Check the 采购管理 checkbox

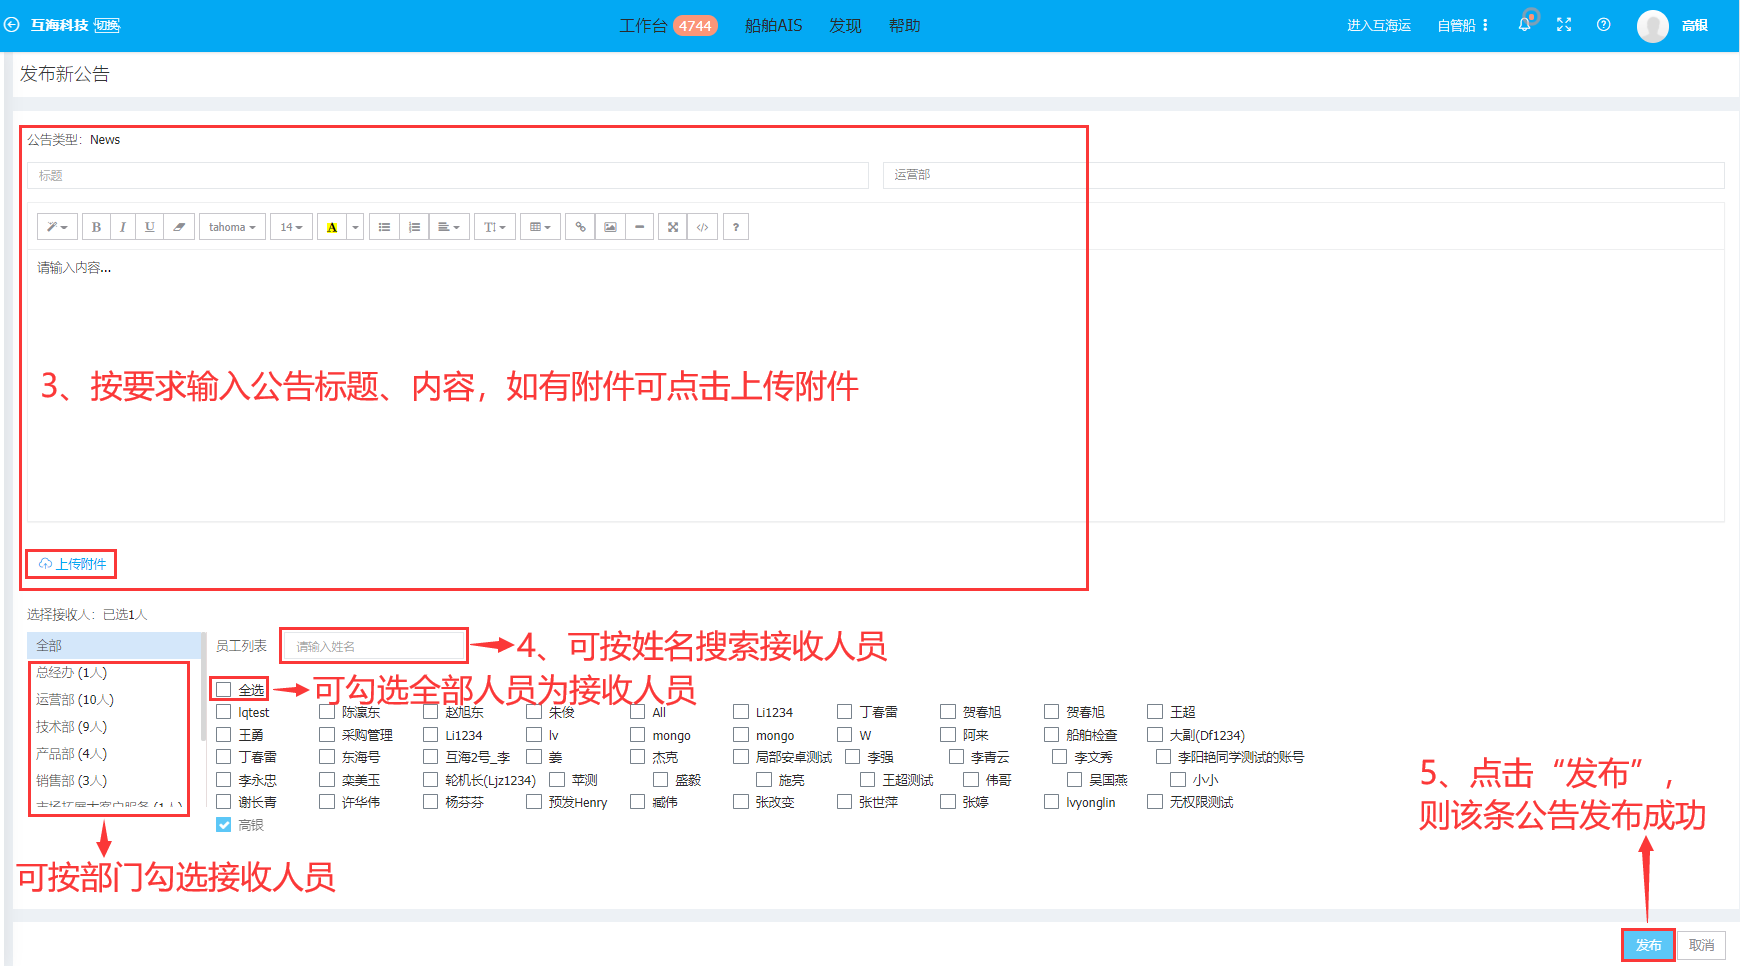click(x=327, y=734)
